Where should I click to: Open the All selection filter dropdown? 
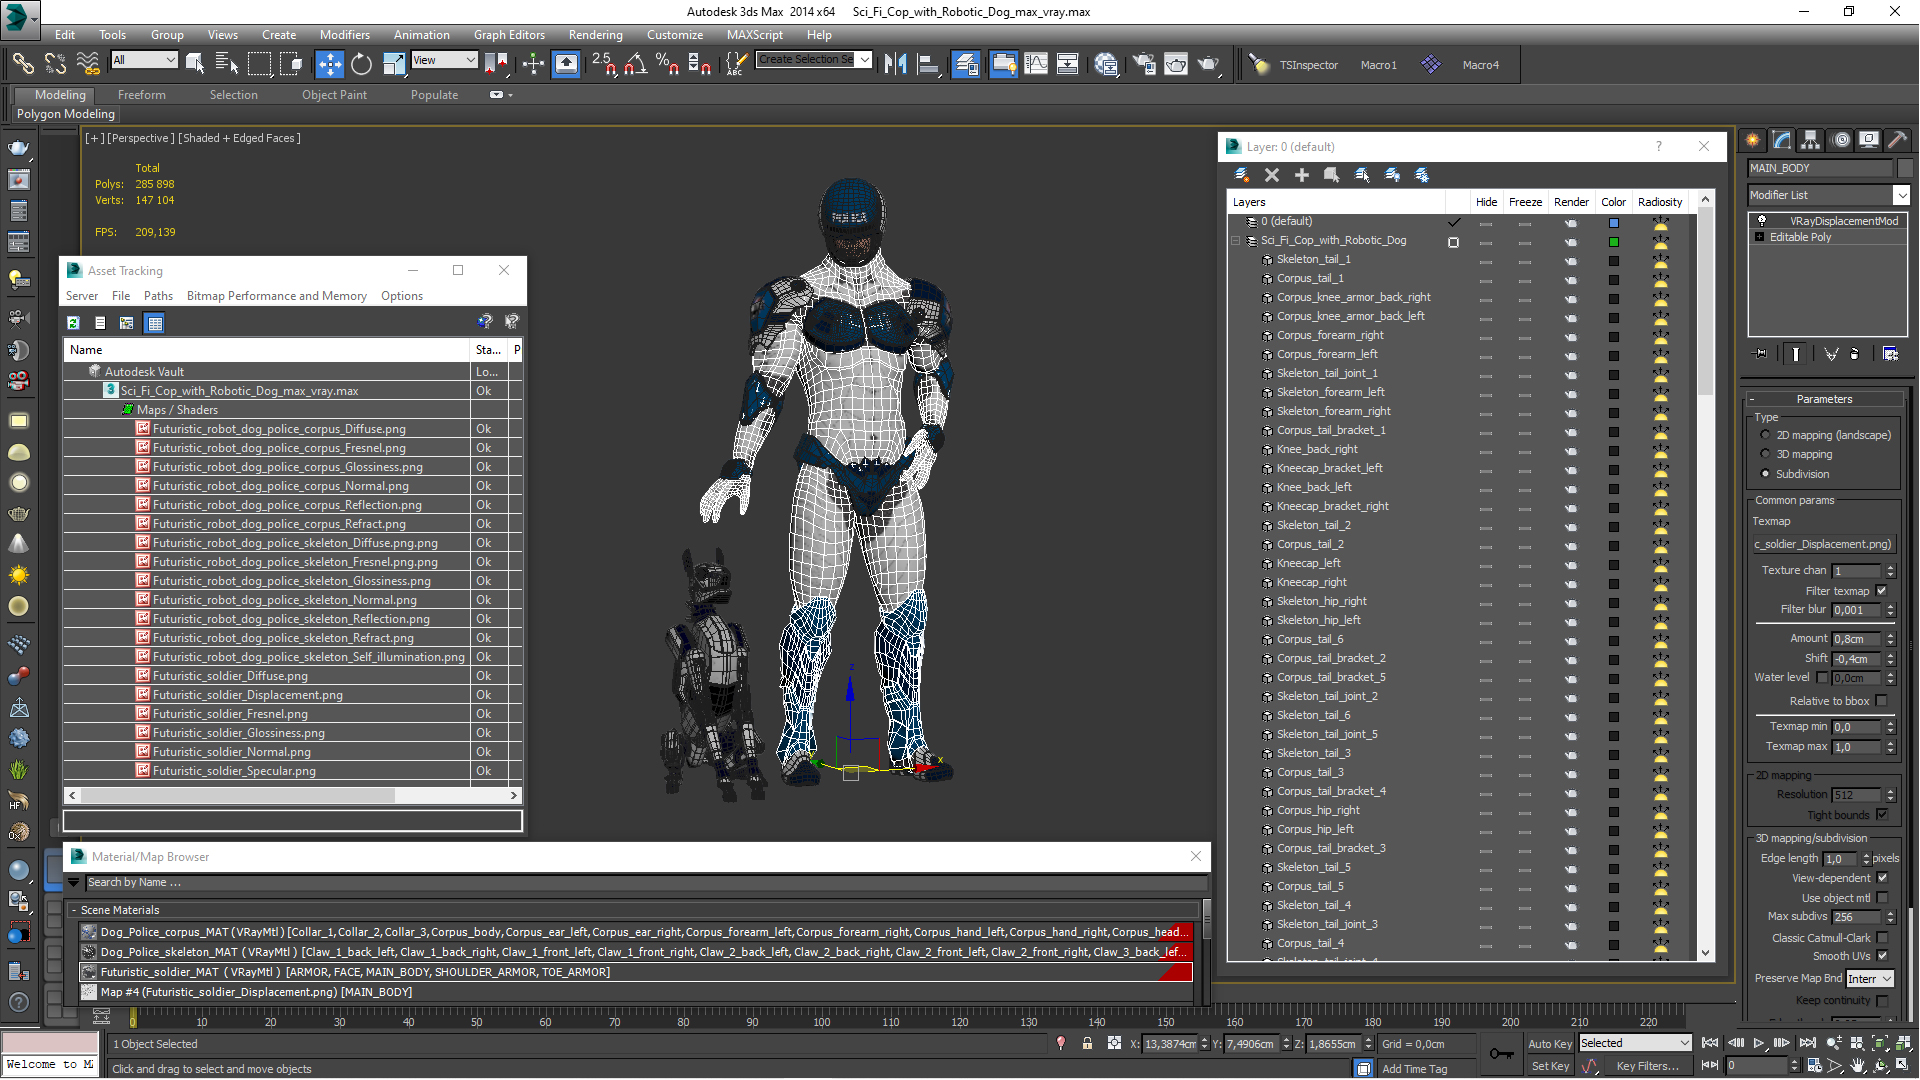tap(144, 60)
